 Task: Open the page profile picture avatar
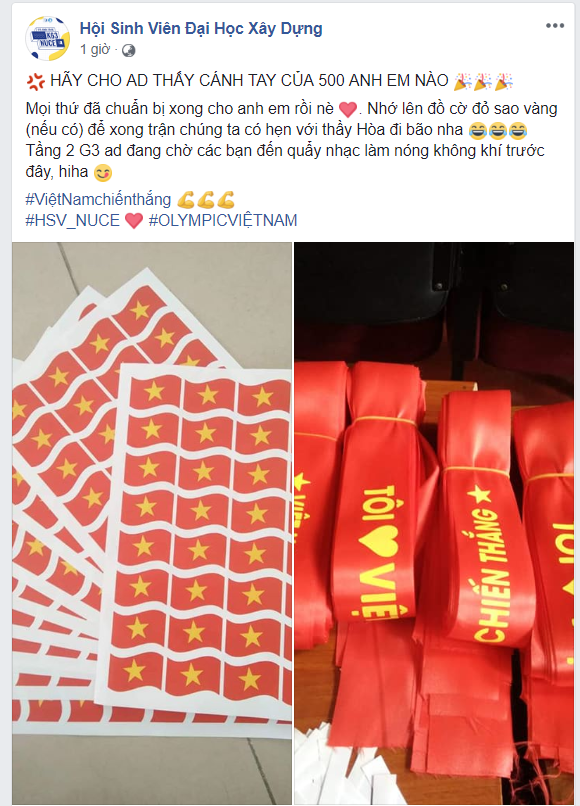(48, 38)
